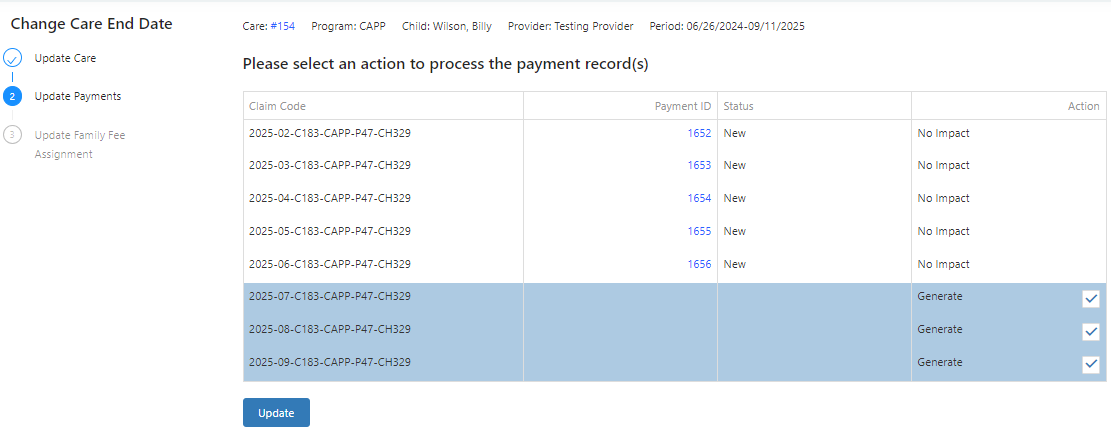Open payment ID 1655
Image resolution: width=1111 pixels, height=430 pixels.
pos(699,231)
